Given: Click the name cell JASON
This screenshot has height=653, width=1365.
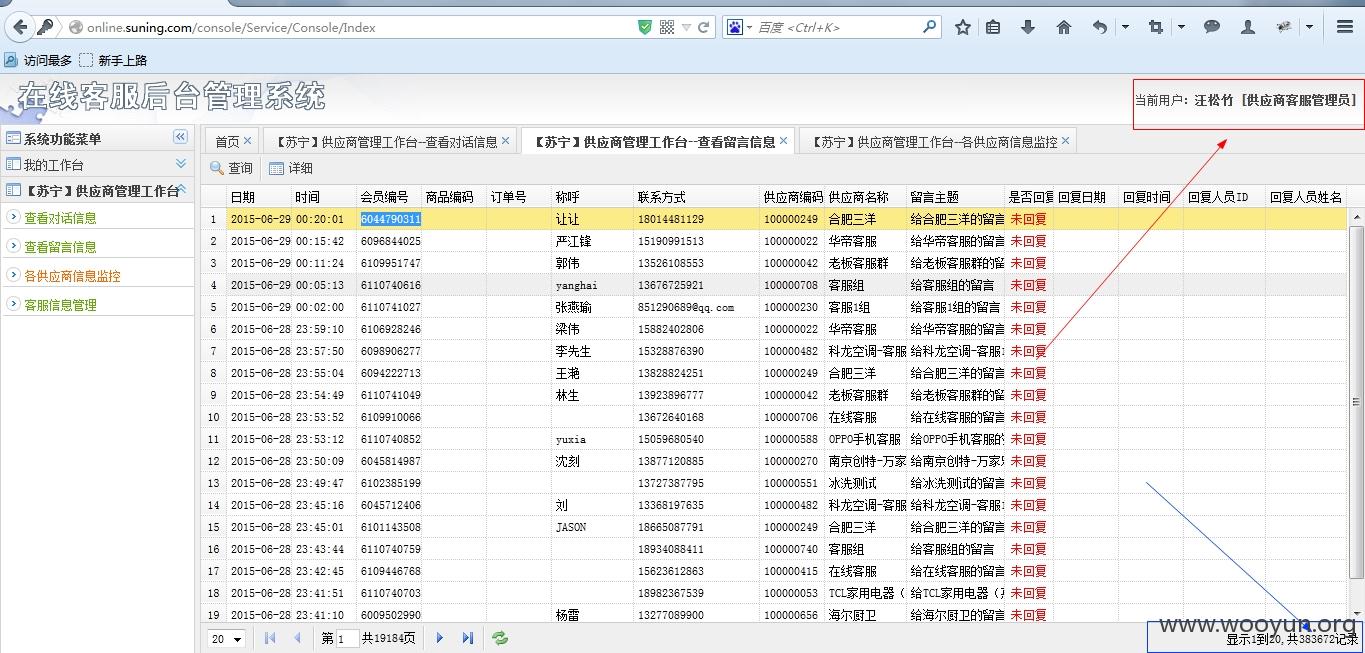Looking at the screenshot, I should 592,527.
